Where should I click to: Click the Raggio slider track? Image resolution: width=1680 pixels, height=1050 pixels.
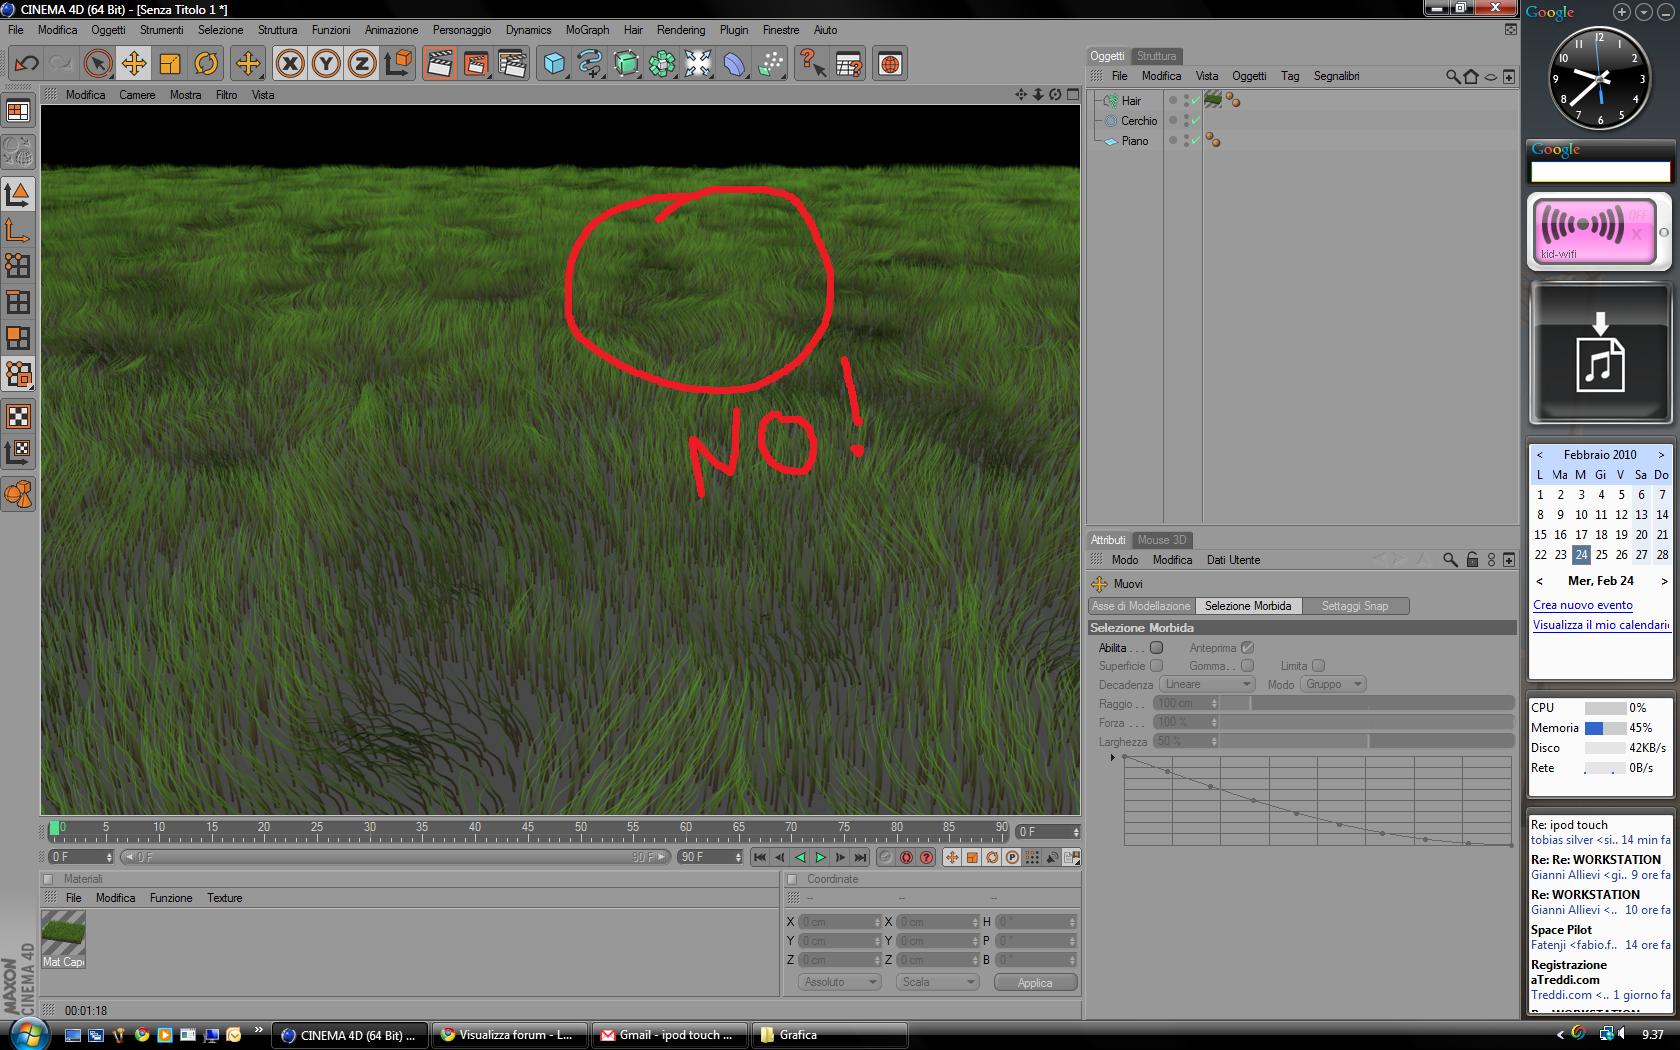click(1367, 703)
